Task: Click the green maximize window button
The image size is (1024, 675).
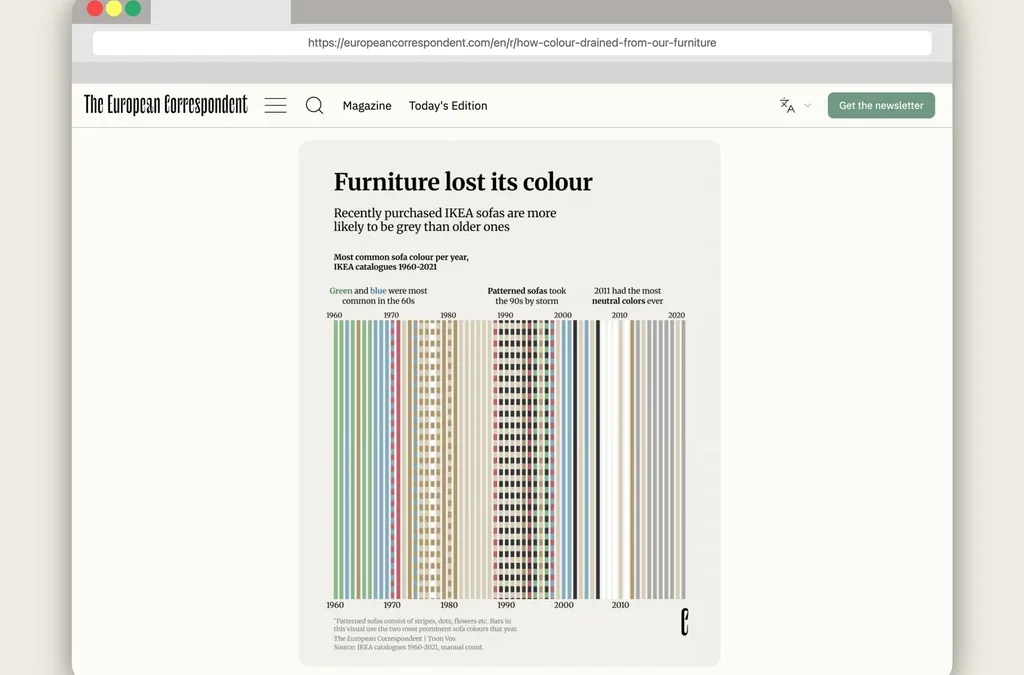Action: 133,8
